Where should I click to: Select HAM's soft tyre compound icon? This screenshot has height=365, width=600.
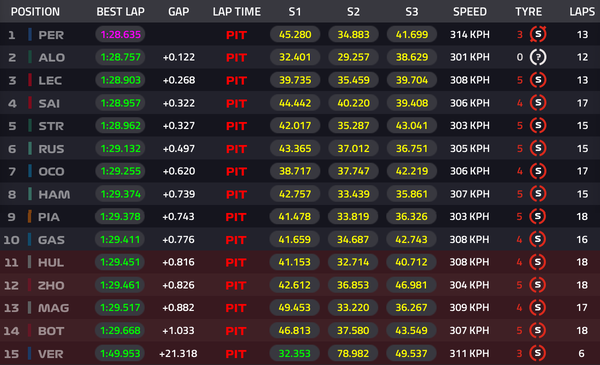coord(538,194)
